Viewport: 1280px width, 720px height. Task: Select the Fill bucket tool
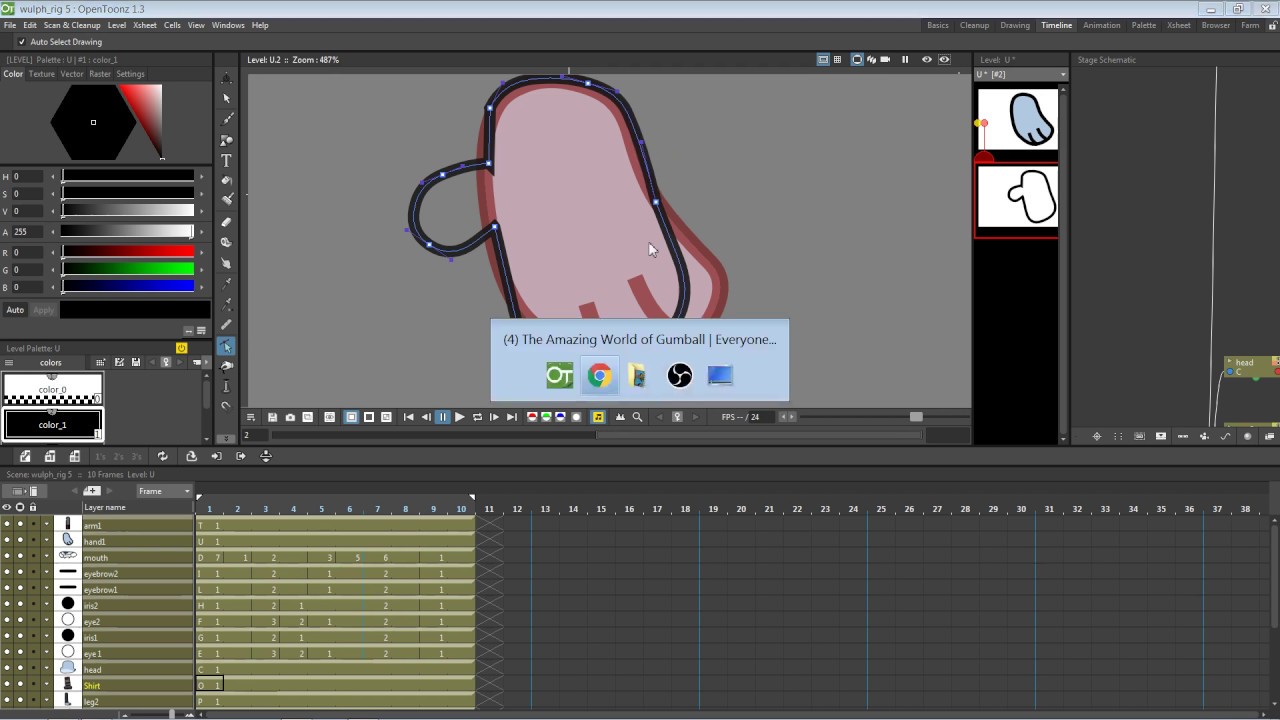226,181
